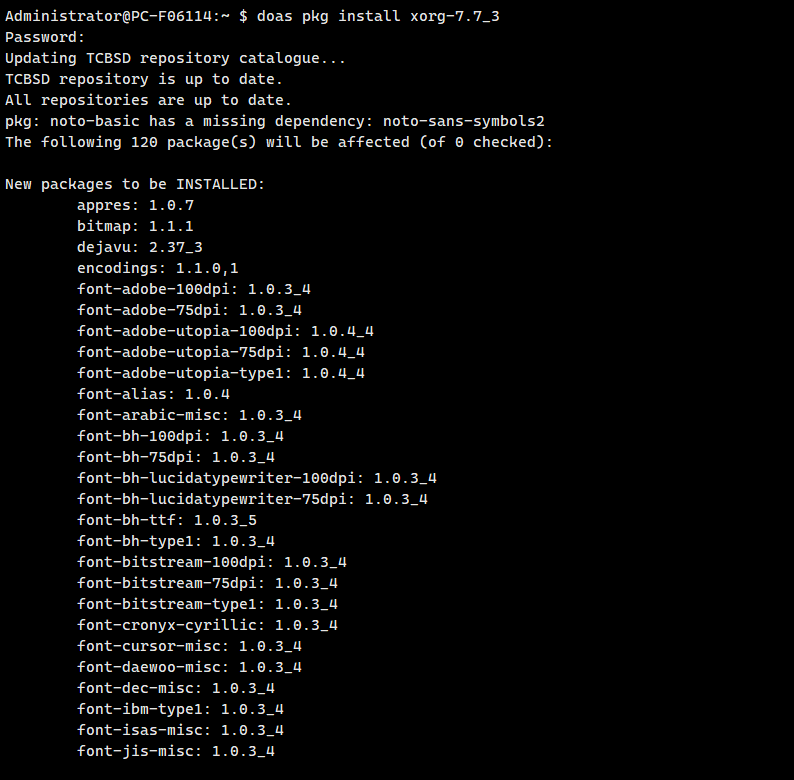The height and width of the screenshot is (780, 794).
Task: Select the font-alias 1.0.4 line
Action: pyautogui.click(x=153, y=394)
